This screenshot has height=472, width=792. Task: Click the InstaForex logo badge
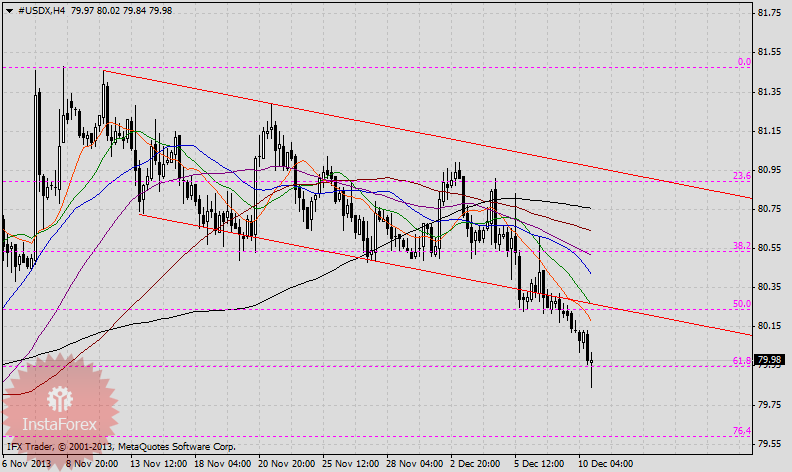(x=60, y=398)
